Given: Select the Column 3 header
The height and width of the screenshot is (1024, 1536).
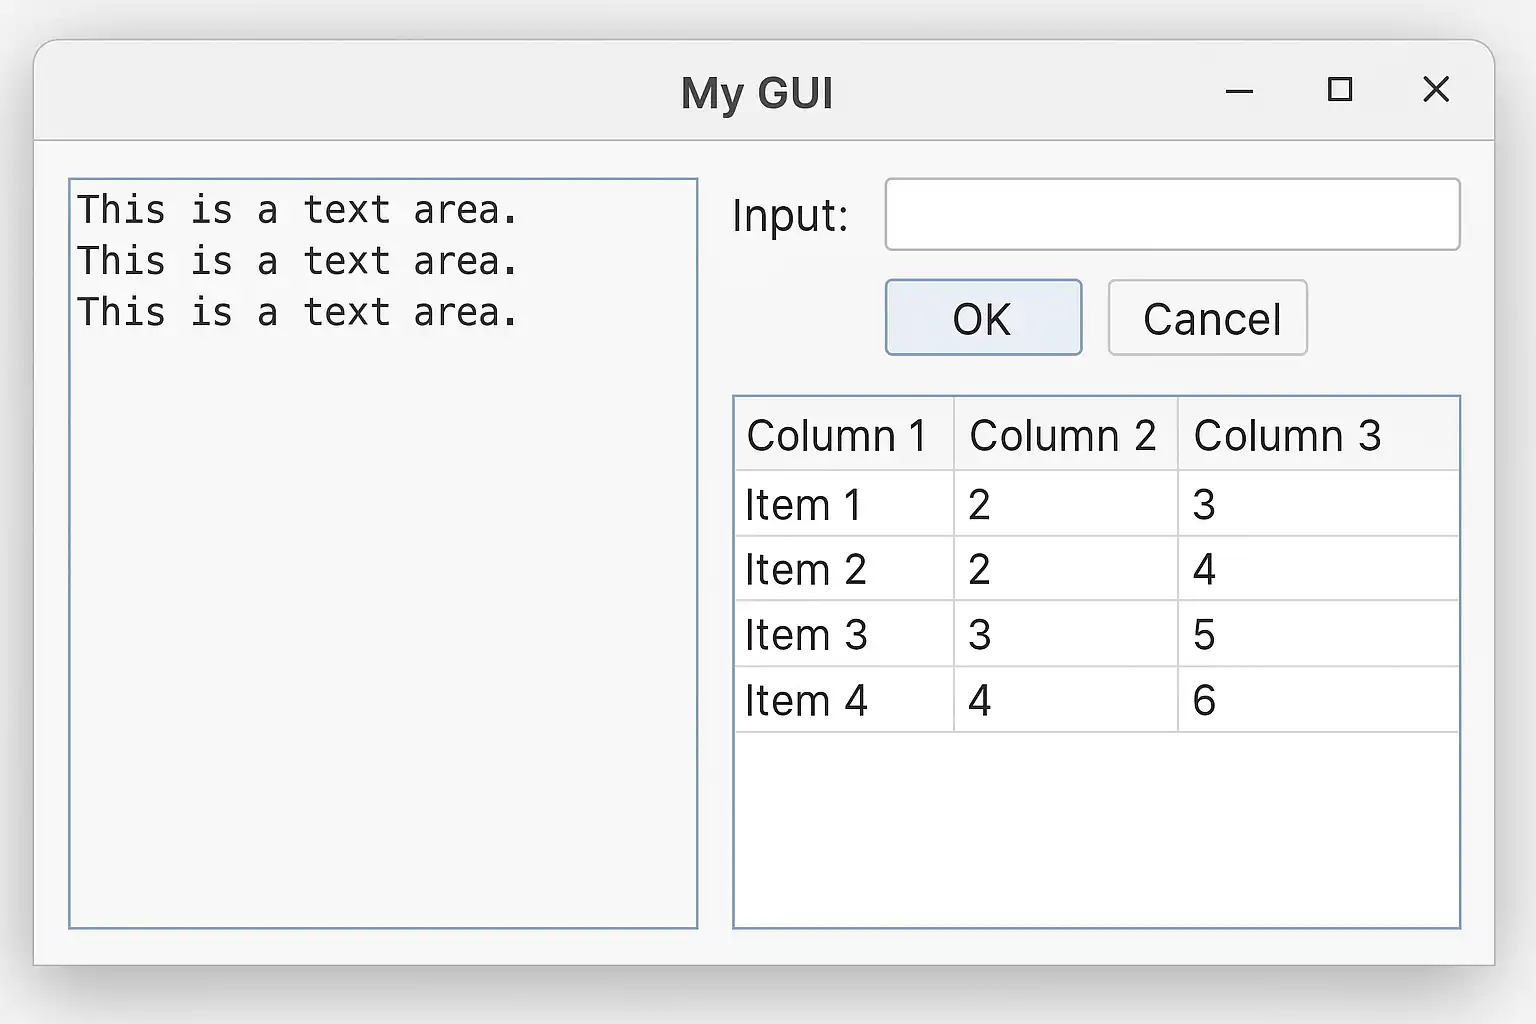Looking at the screenshot, I should 1288,436.
